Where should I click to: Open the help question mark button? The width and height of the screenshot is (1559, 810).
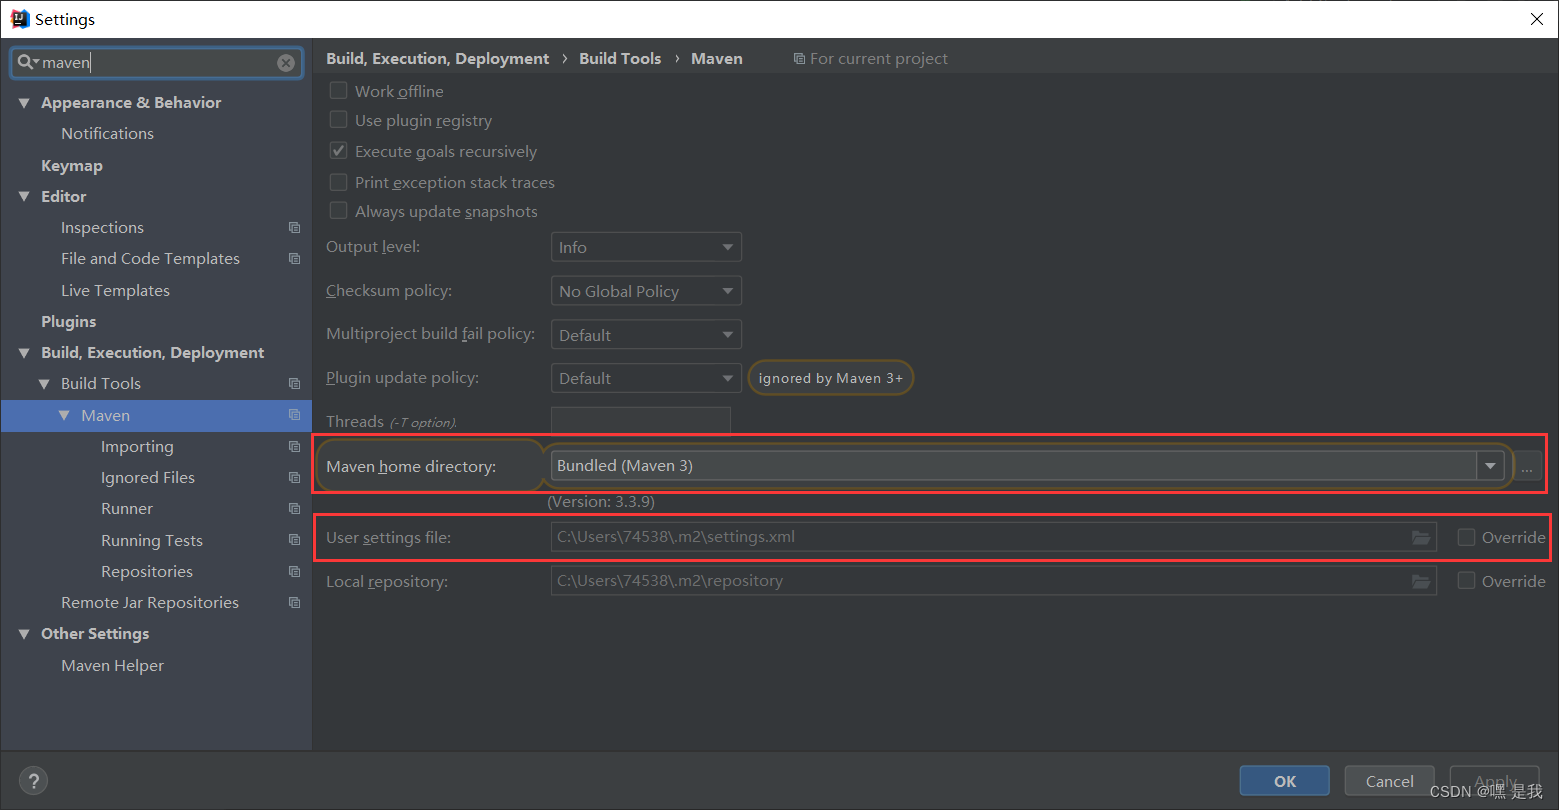(33, 781)
